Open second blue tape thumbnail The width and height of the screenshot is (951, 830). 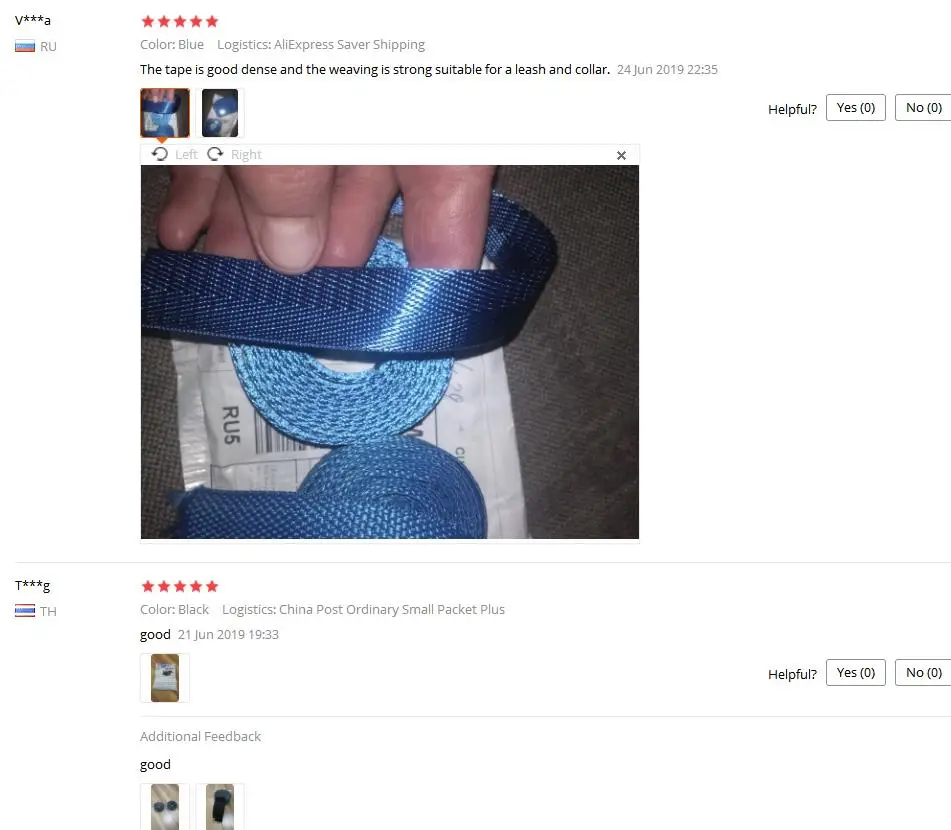pyautogui.click(x=220, y=113)
